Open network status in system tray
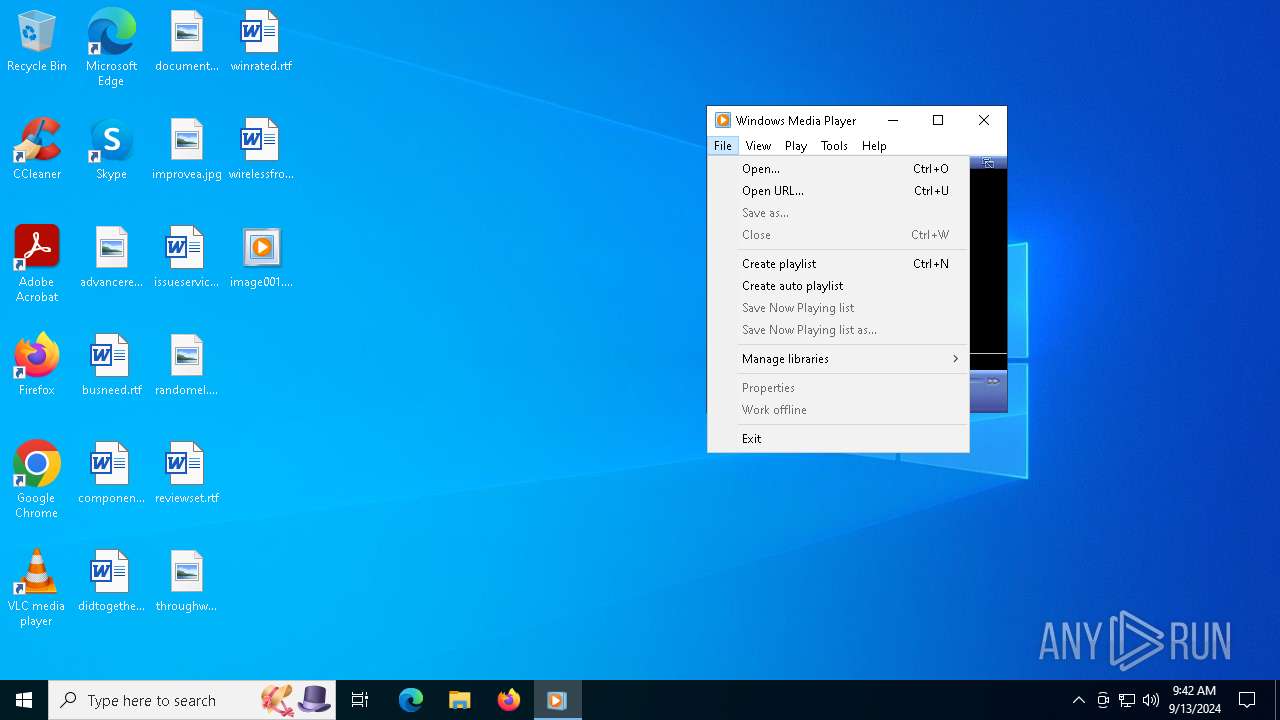 tap(1127, 700)
